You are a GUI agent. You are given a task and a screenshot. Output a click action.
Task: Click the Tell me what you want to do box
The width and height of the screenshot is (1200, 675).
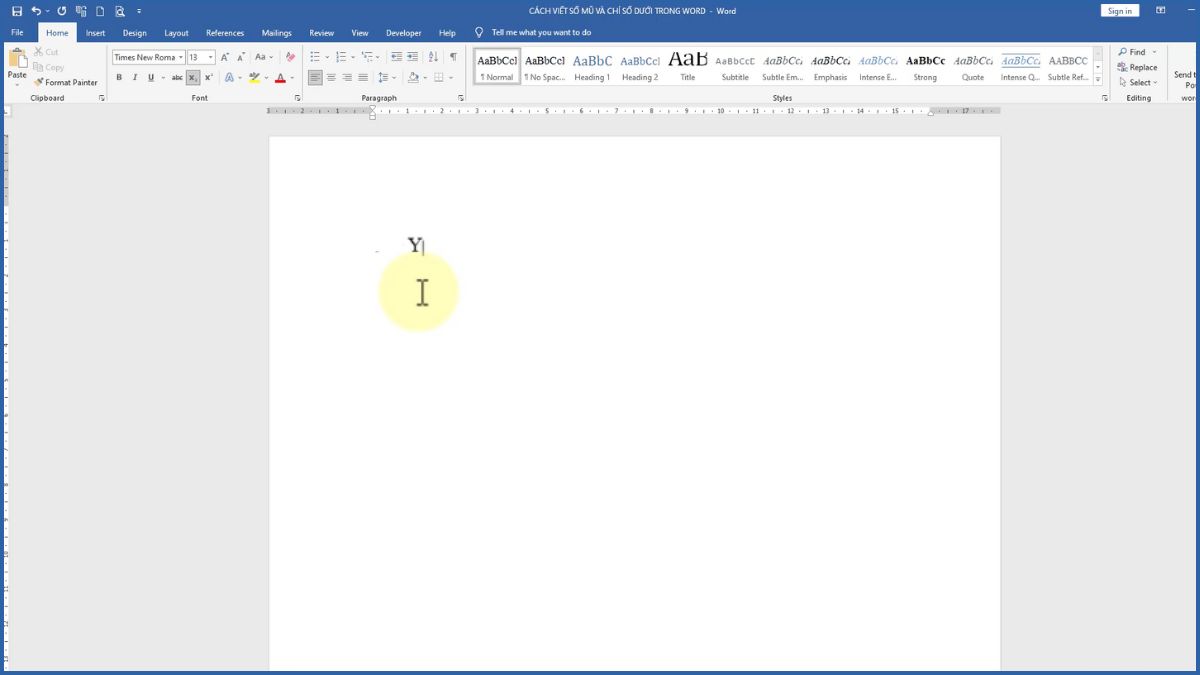click(x=541, y=33)
